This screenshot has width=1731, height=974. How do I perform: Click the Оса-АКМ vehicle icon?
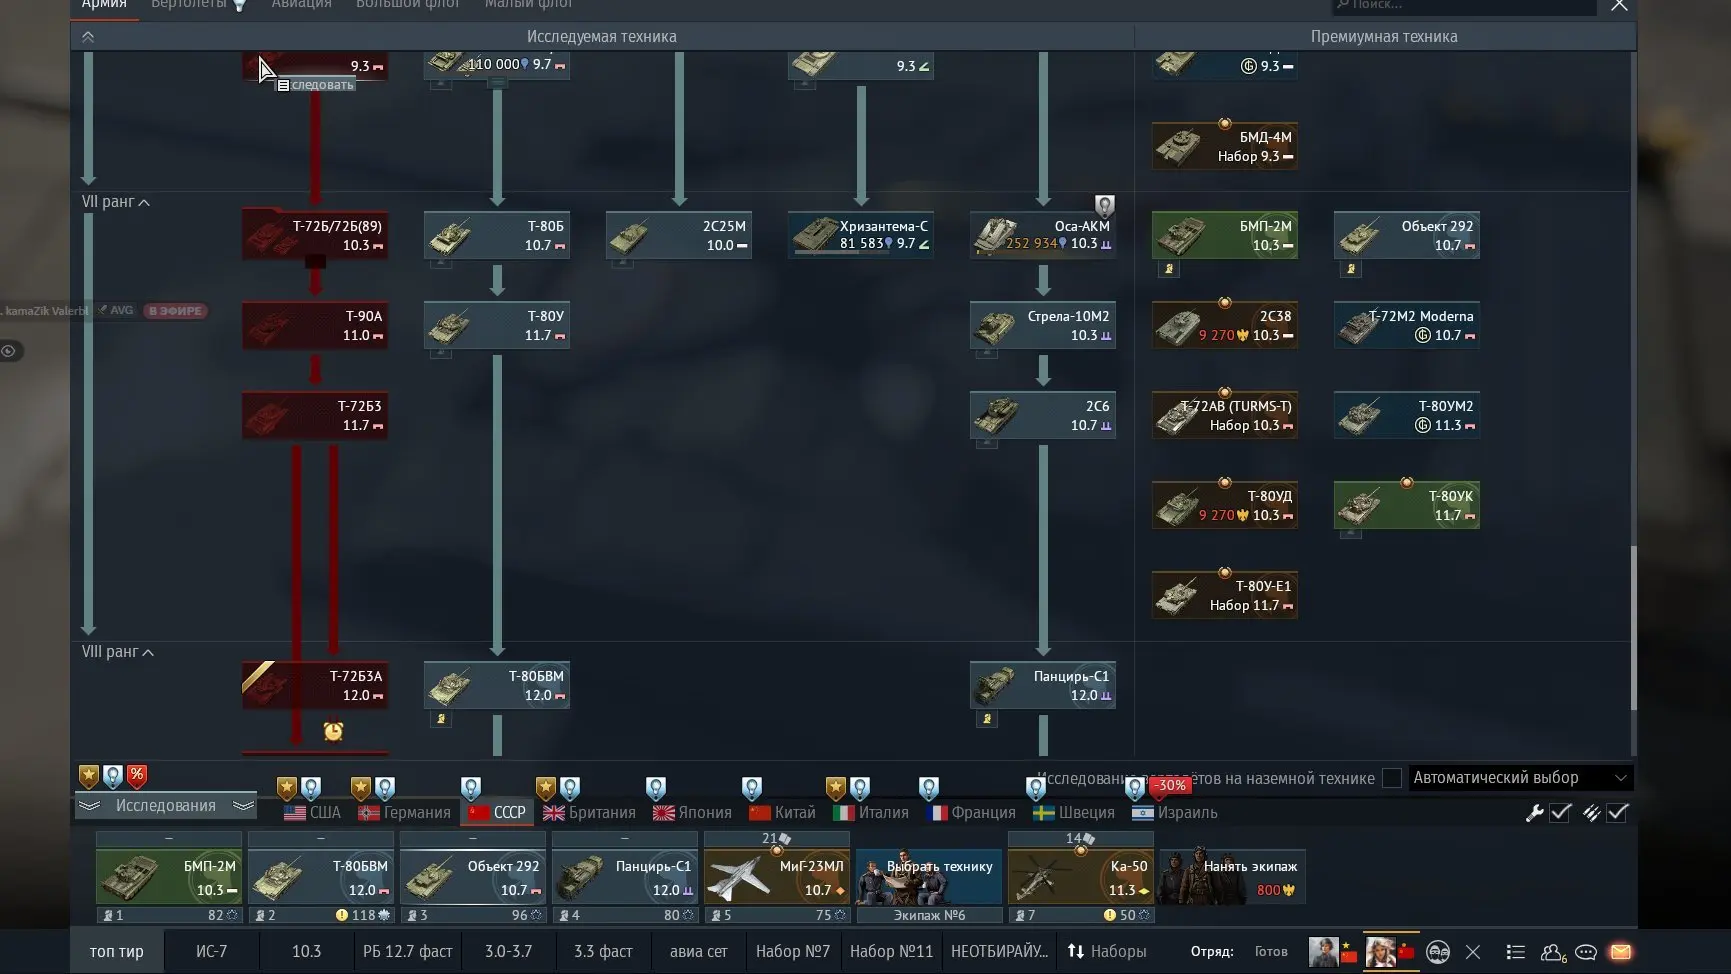point(998,235)
